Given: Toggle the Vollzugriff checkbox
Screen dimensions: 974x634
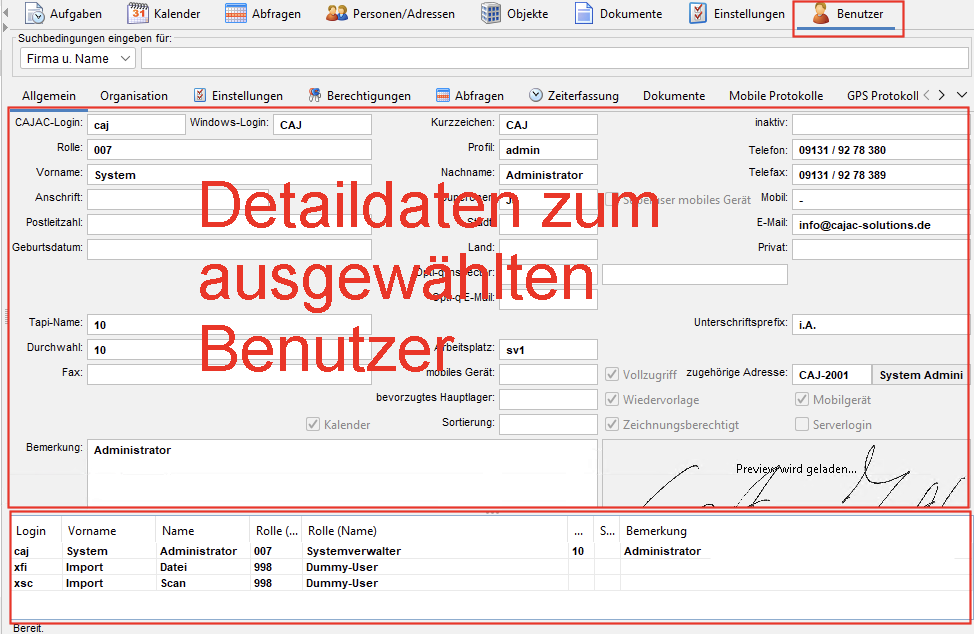Looking at the screenshot, I should pos(613,374).
